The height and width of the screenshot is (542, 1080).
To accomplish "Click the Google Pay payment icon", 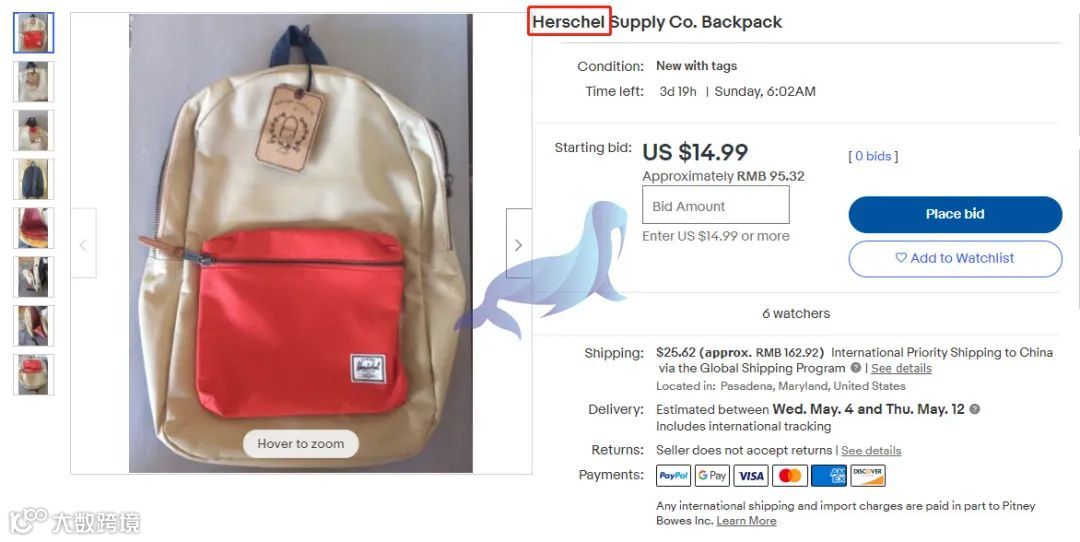I will tap(712, 476).
